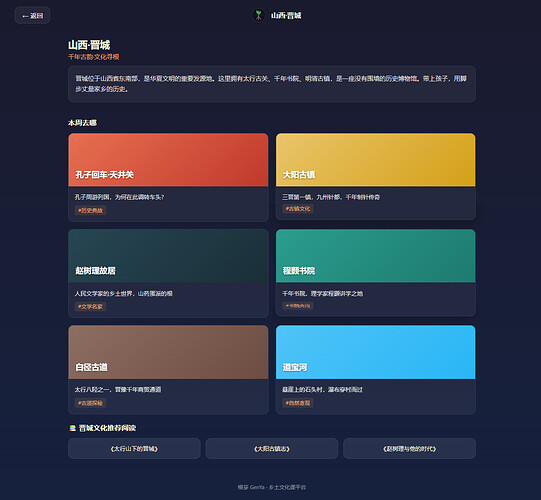Select the #自然奇观 tag

point(298,403)
